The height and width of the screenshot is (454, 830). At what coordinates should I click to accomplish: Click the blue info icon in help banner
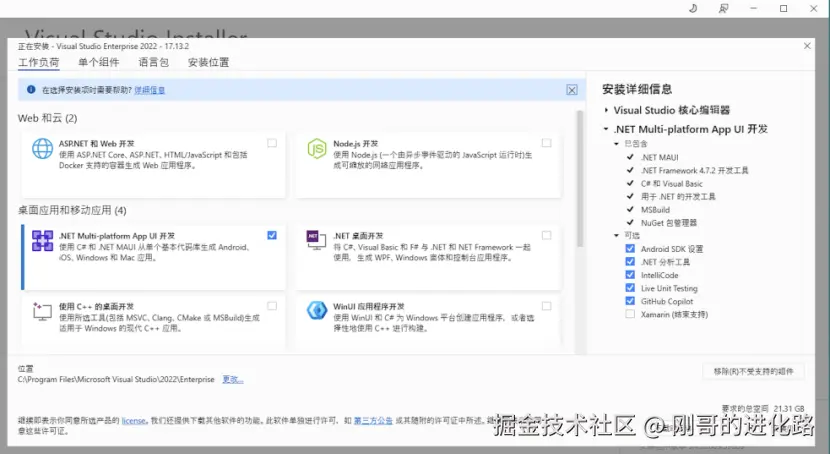tap(31, 89)
